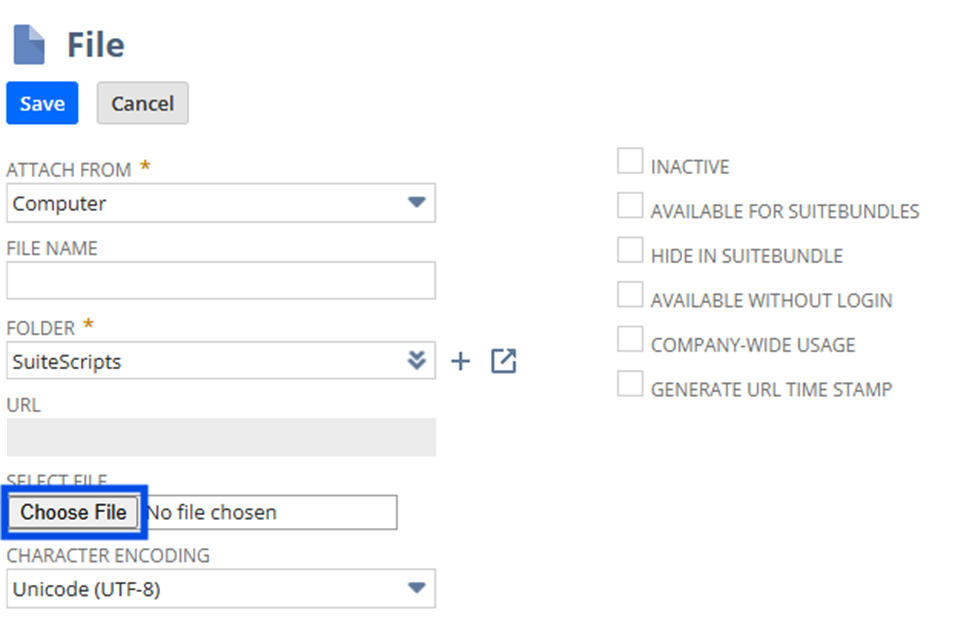This screenshot has width=975, height=633.
Task: Open folder record in new window icon
Action: 504,361
